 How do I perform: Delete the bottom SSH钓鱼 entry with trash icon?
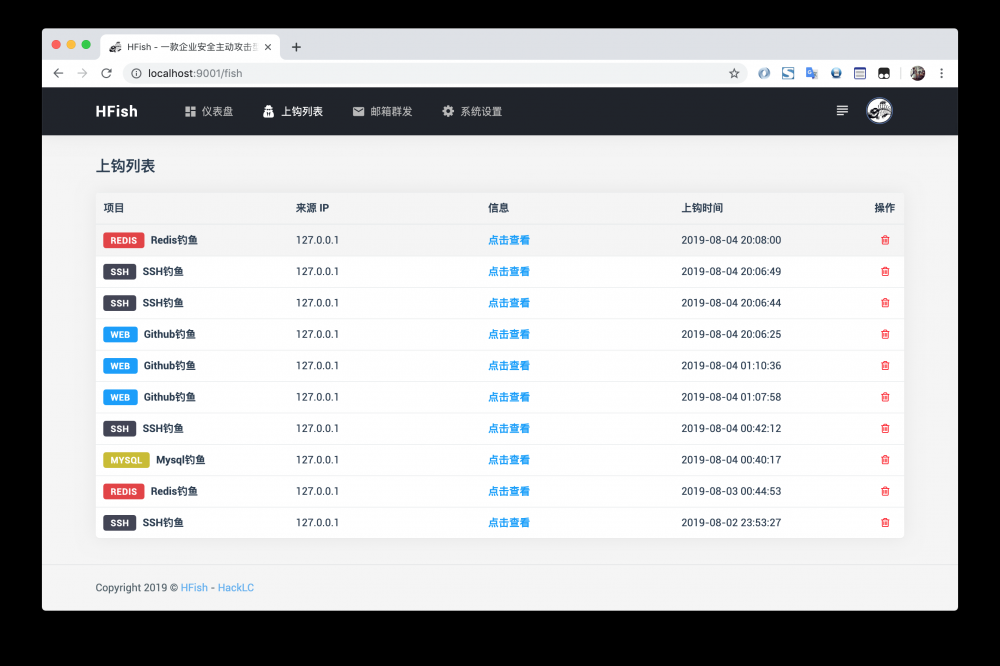click(884, 522)
